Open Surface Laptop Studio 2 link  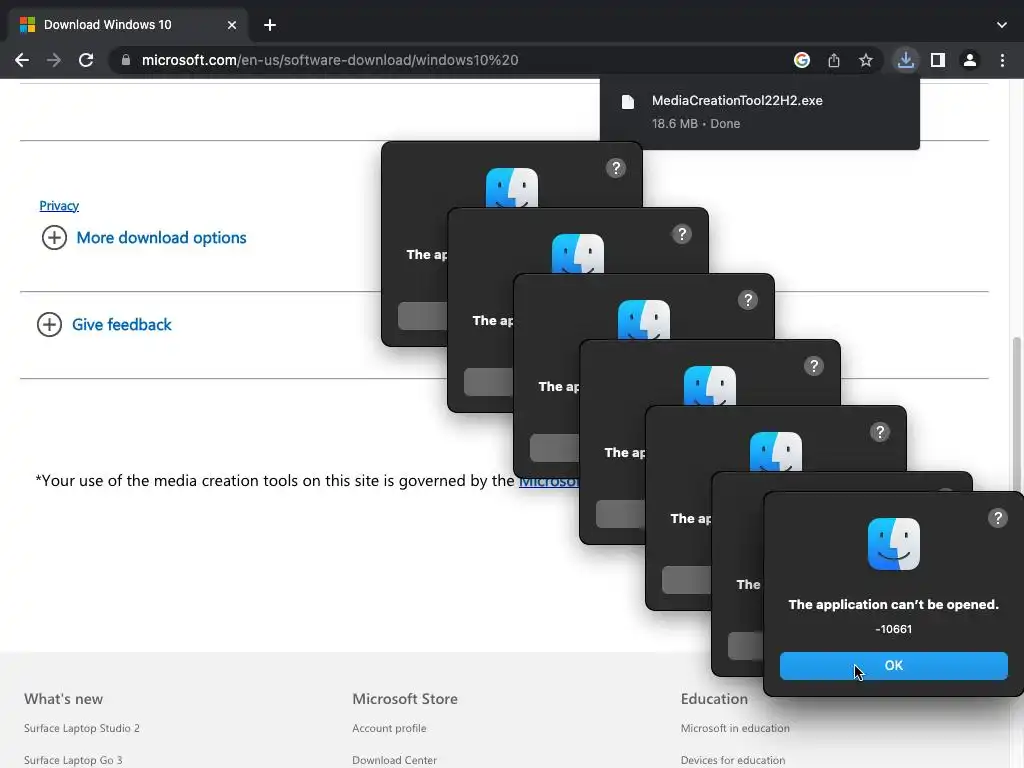(x=82, y=728)
